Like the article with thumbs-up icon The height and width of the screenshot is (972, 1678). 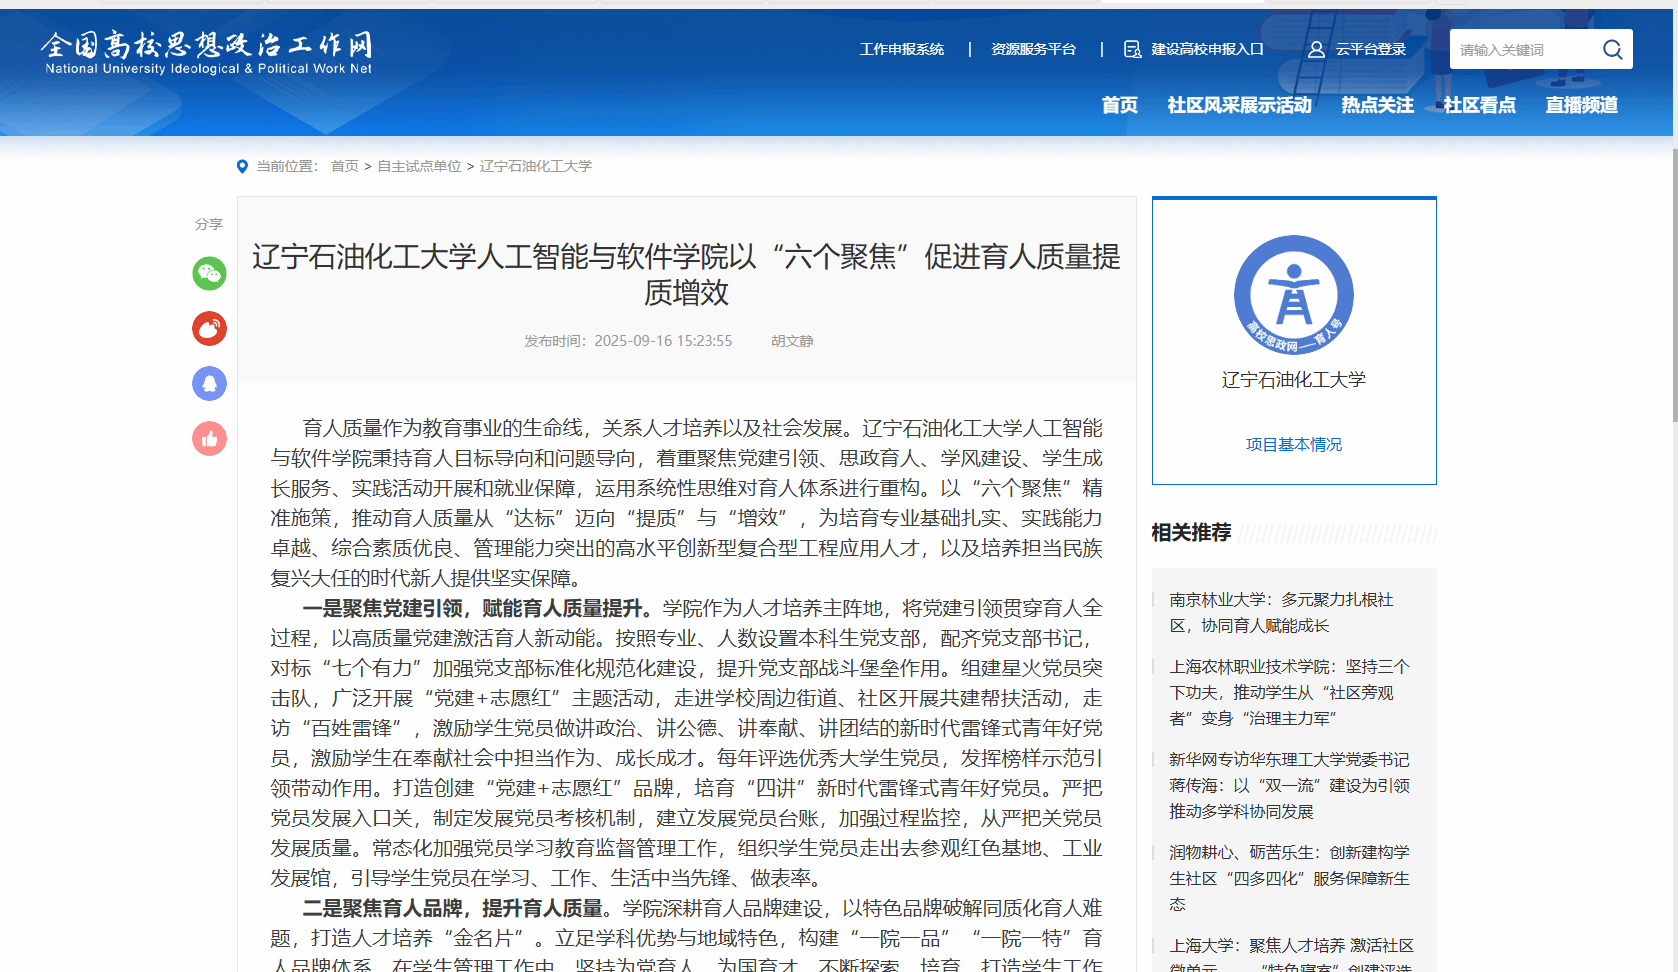[209, 439]
